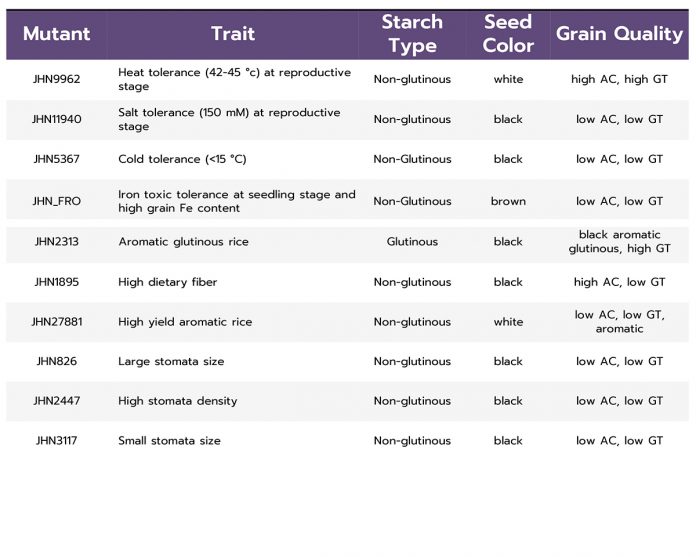Click the High dietary fiber trait cell
Viewport: 696px width, 557px height.
pos(167,282)
